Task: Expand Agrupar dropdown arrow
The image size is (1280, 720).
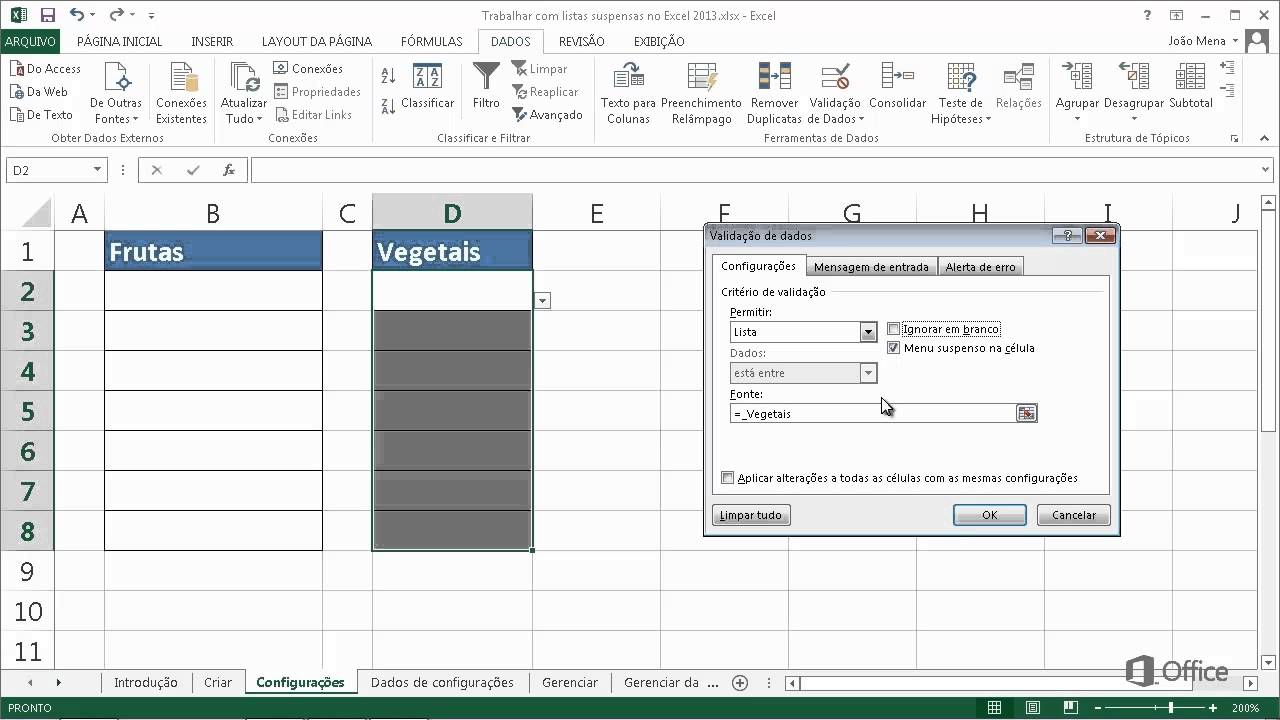Action: tap(1077, 119)
